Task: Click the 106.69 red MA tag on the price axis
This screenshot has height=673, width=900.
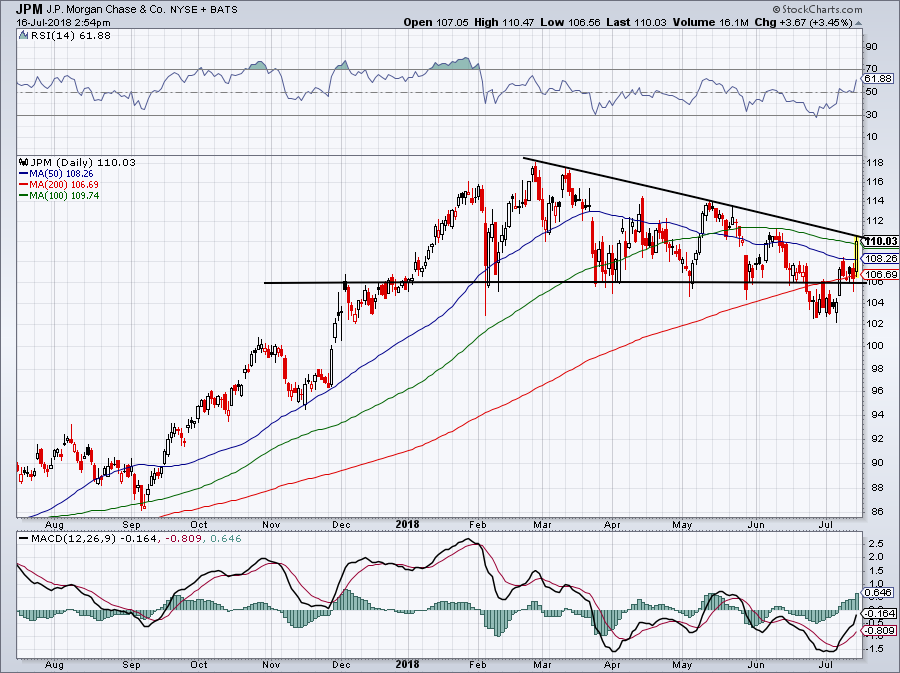Action: coord(880,275)
